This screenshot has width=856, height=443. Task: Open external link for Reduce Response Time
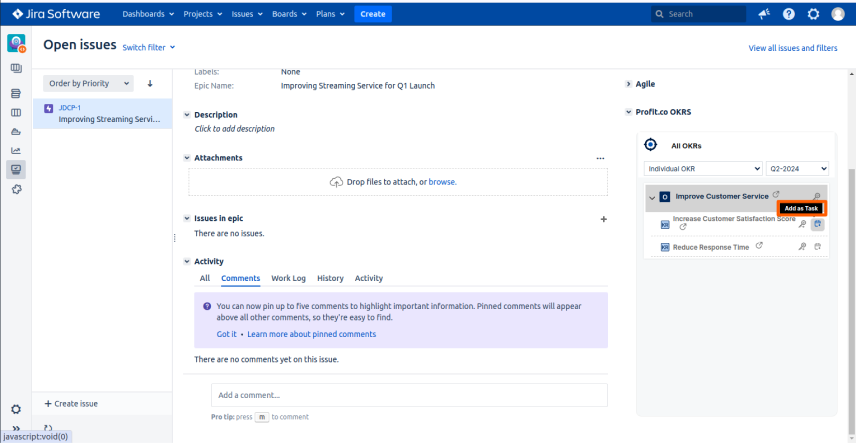coord(759,246)
